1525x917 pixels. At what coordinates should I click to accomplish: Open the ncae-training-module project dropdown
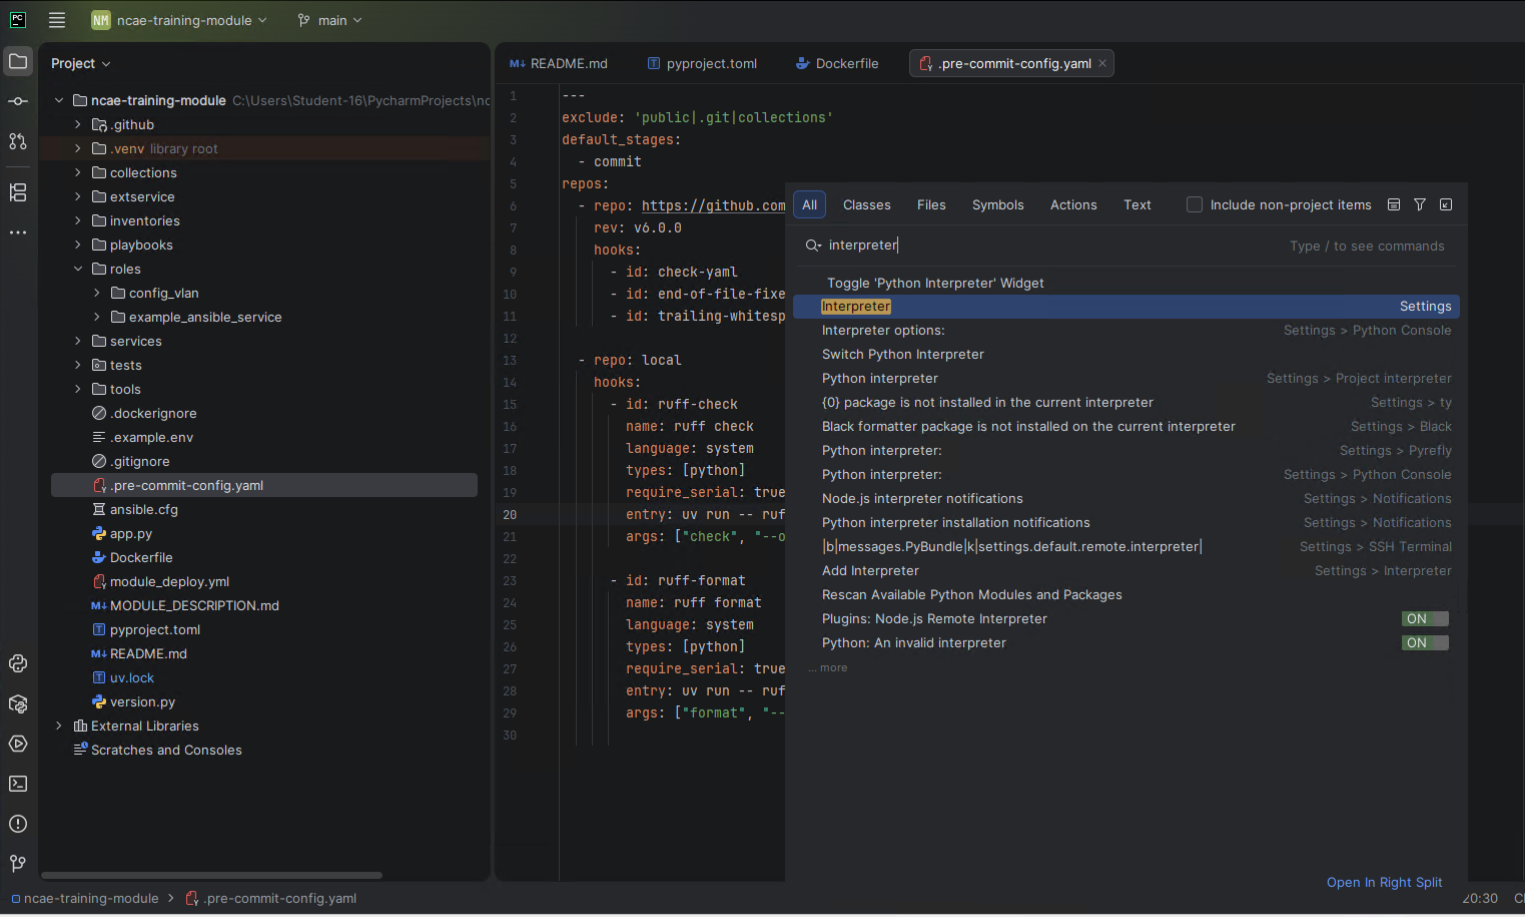pos(180,20)
